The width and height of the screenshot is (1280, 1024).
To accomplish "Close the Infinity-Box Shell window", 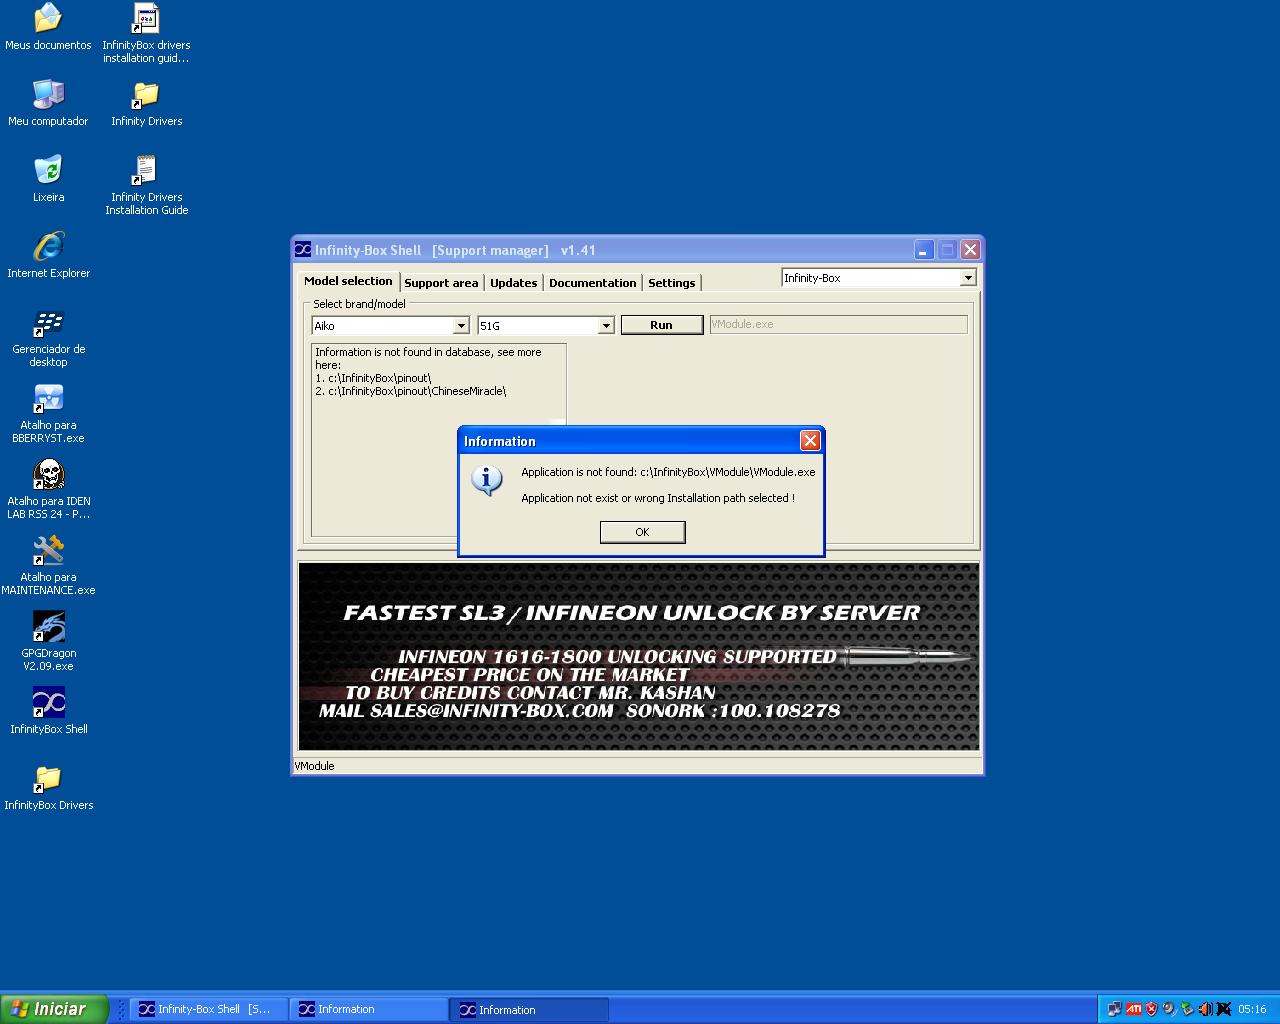I will point(970,250).
